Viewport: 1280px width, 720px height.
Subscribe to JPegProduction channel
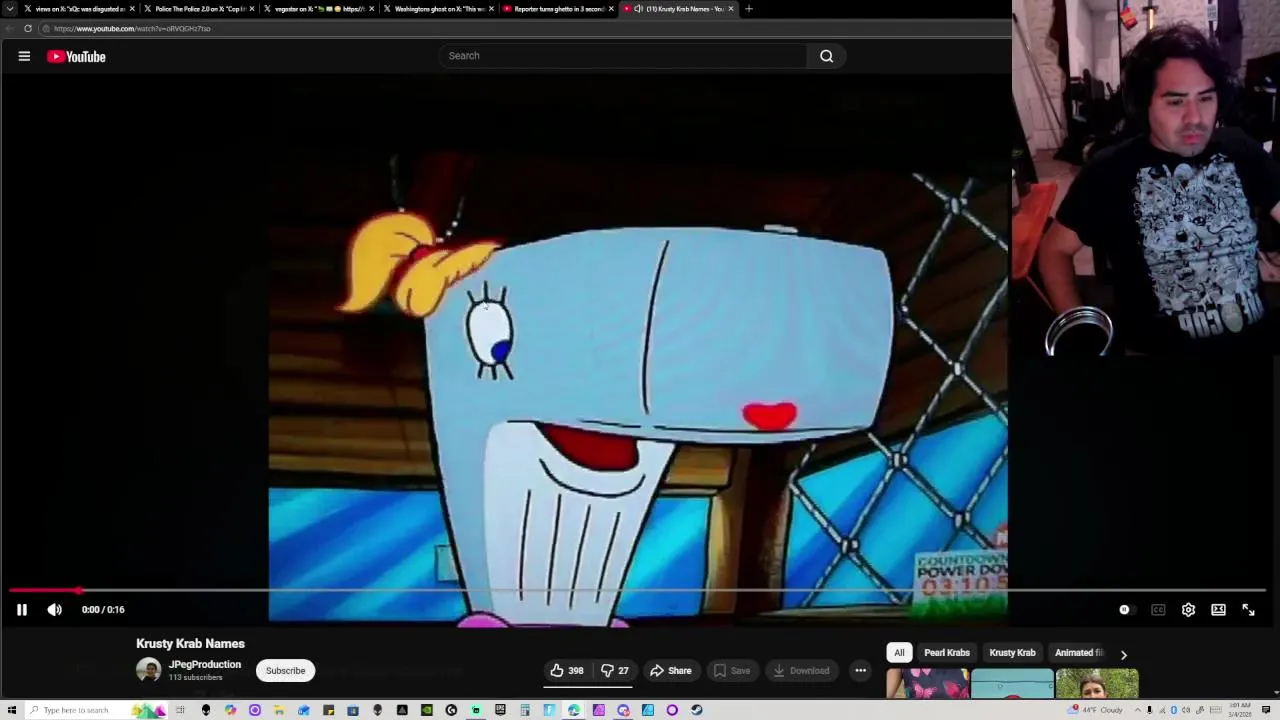click(285, 671)
